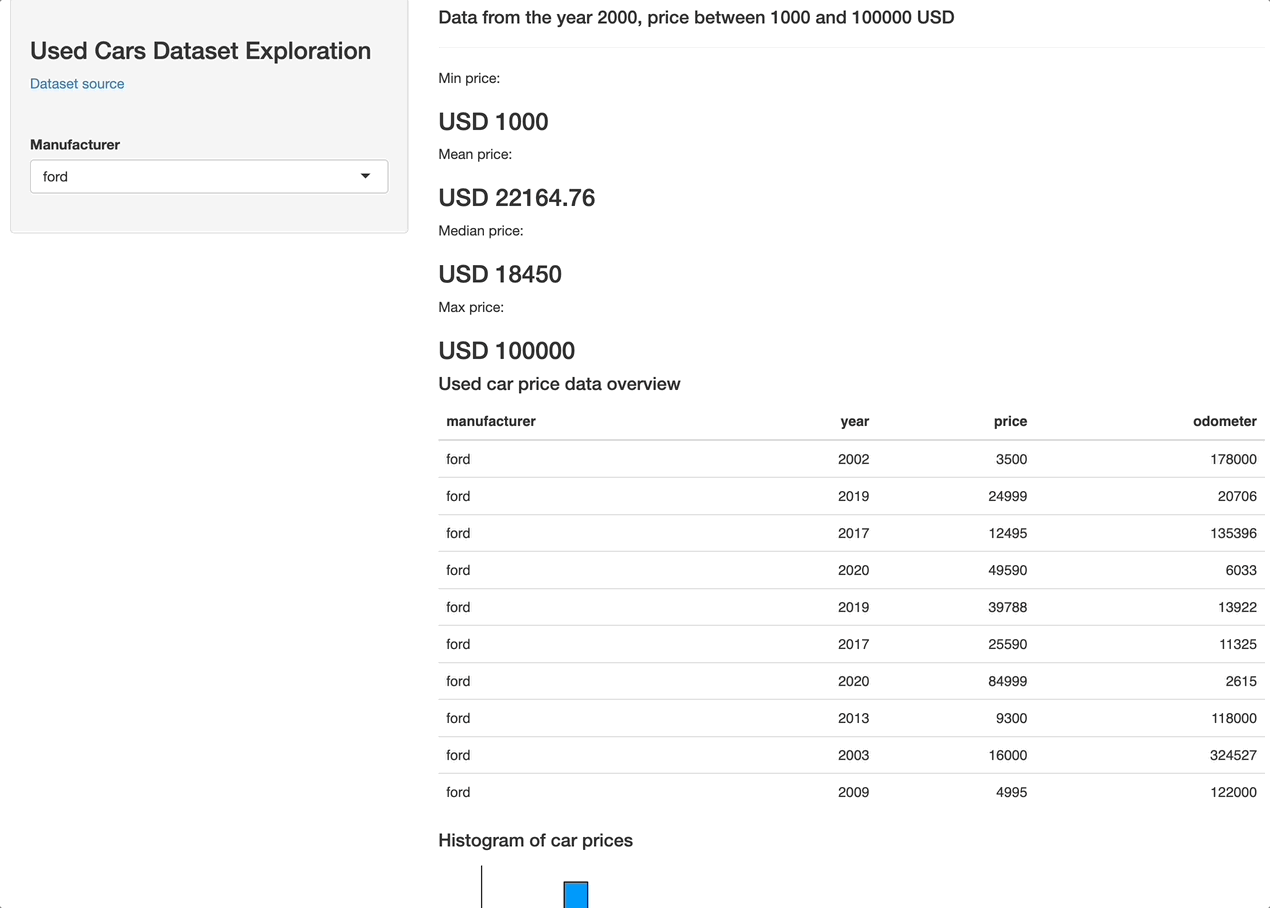Click odometer cell 20706
The width and height of the screenshot is (1270, 908).
coord(1237,496)
